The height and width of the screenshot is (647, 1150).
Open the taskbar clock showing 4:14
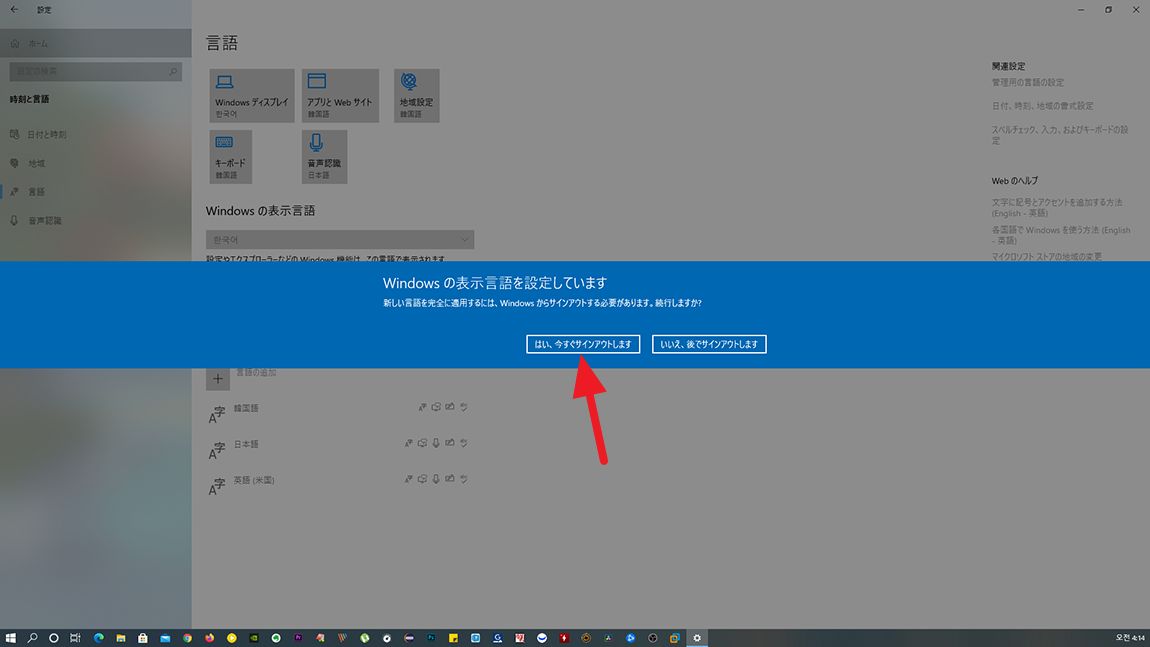1130,638
